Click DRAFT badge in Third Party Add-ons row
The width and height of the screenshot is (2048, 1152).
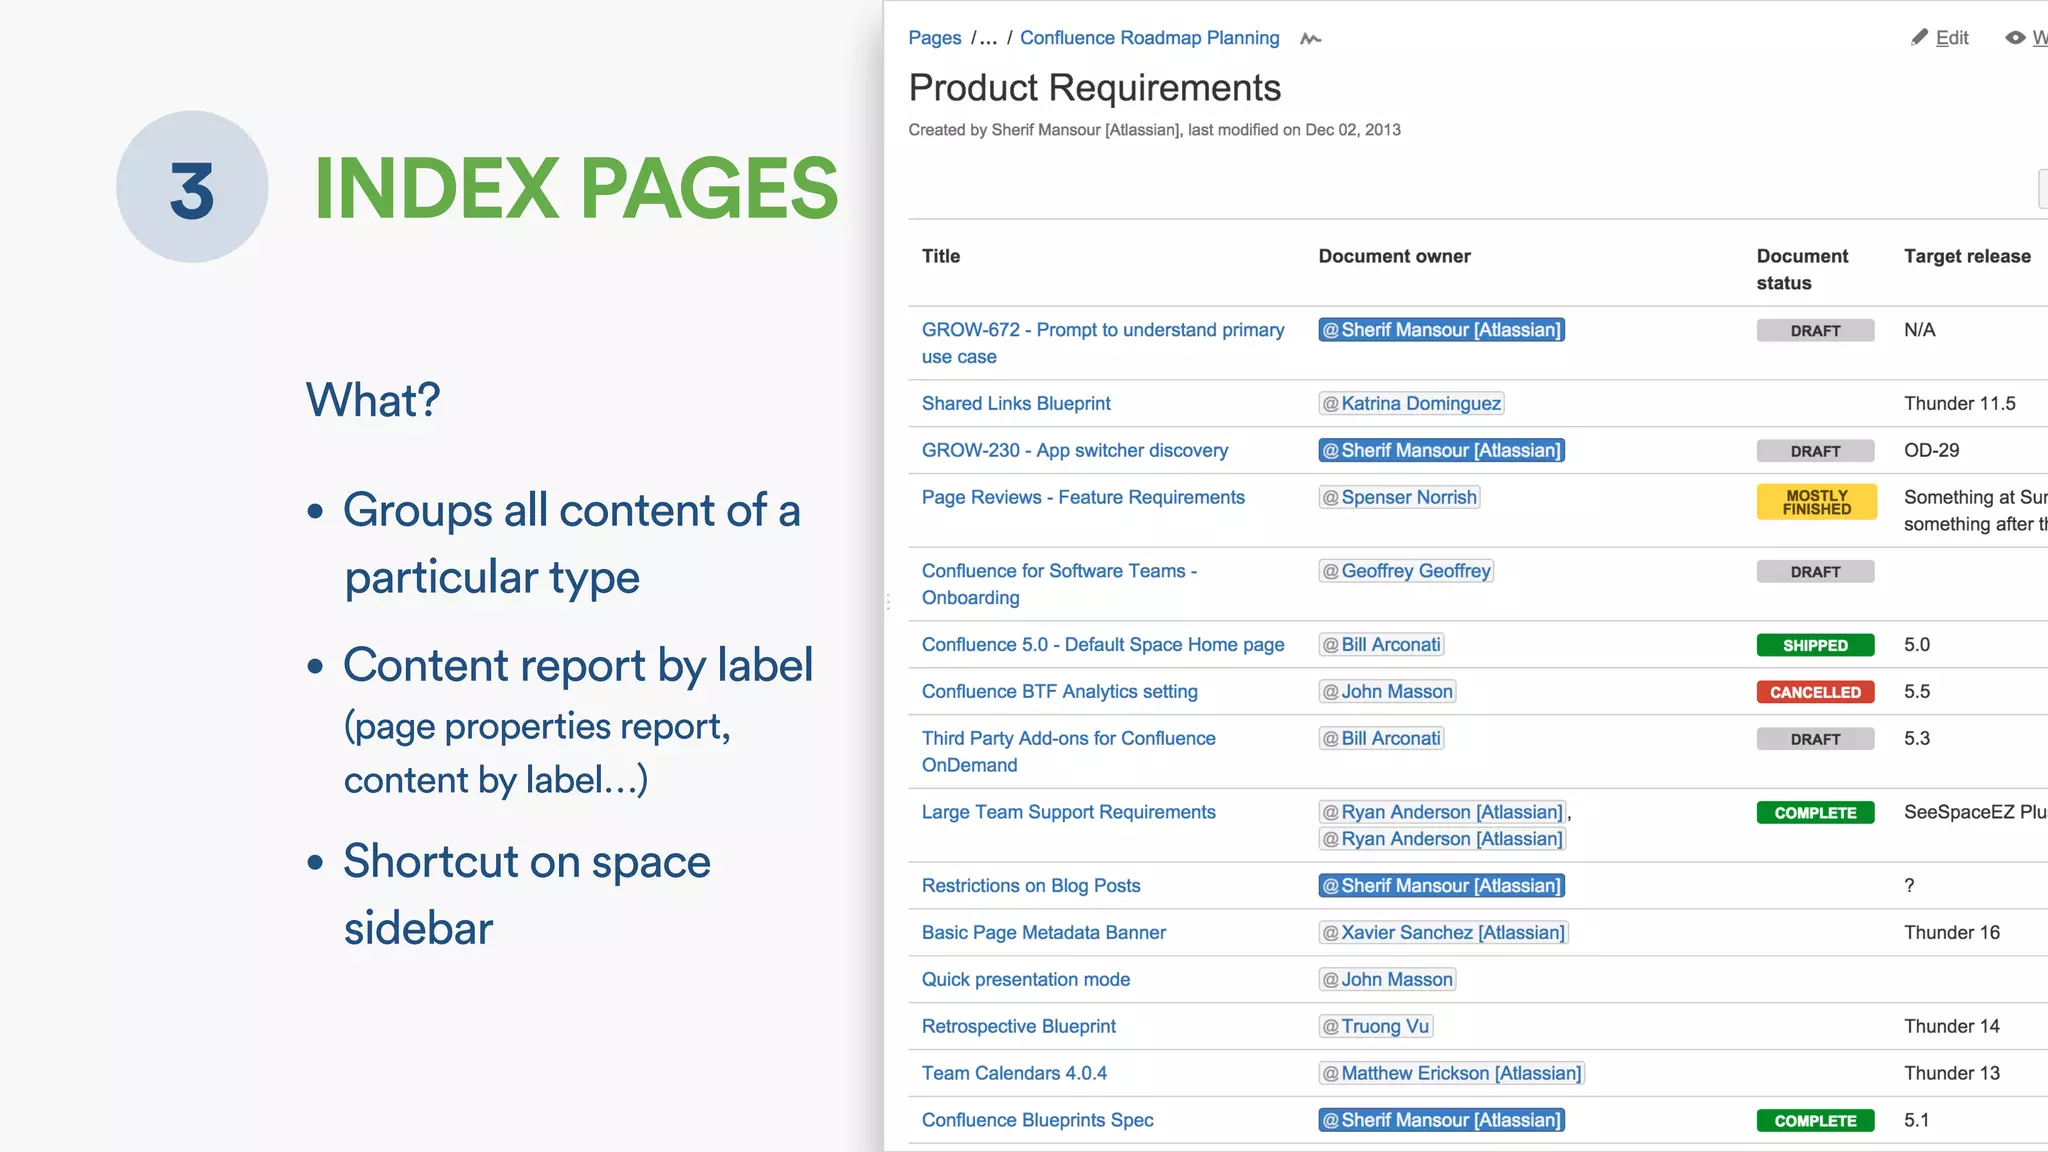point(1815,739)
